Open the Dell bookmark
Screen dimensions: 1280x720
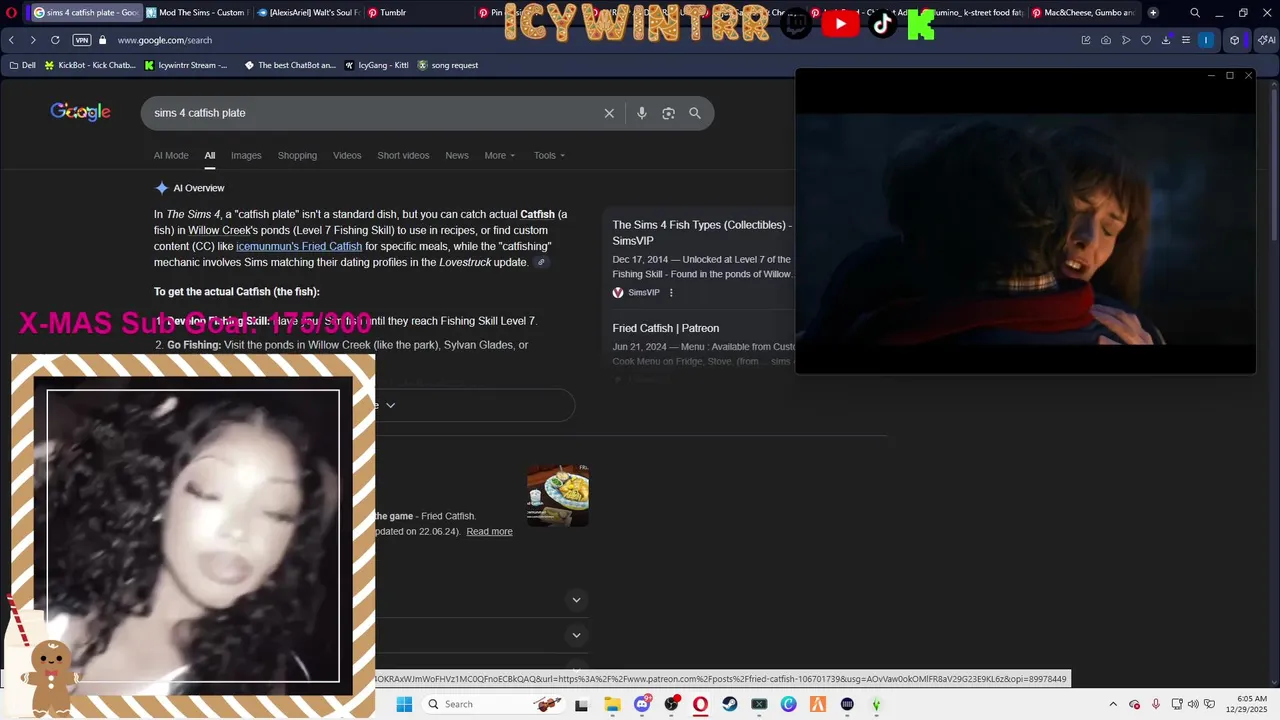pyautogui.click(x=22, y=65)
